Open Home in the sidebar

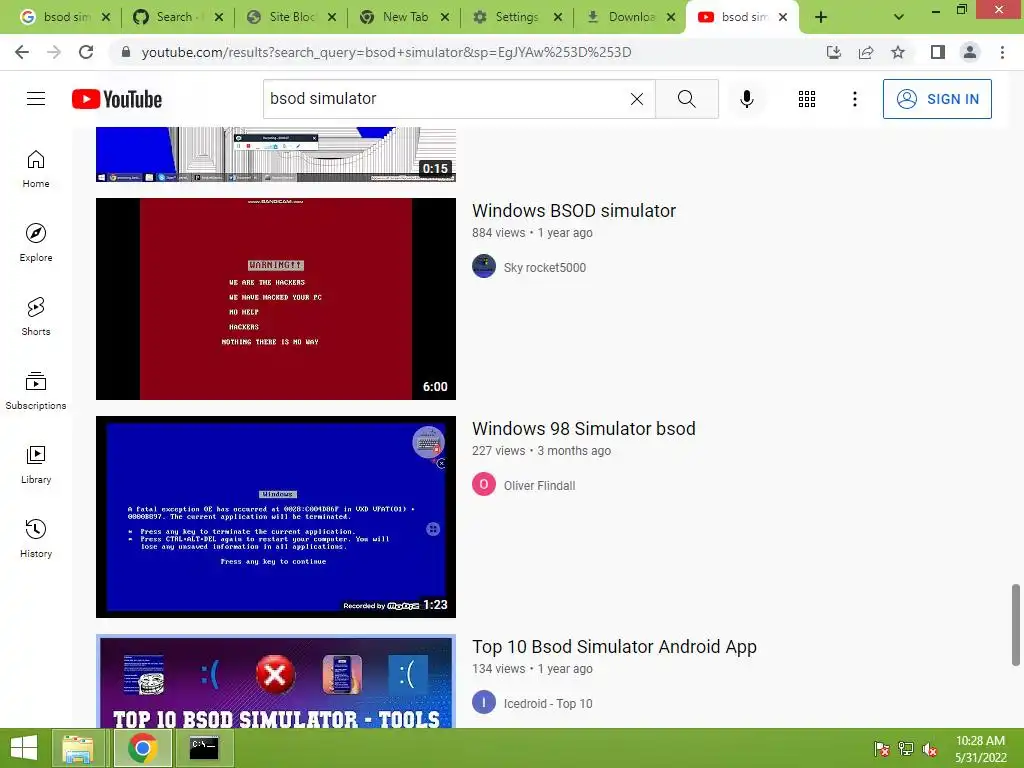[36, 169]
